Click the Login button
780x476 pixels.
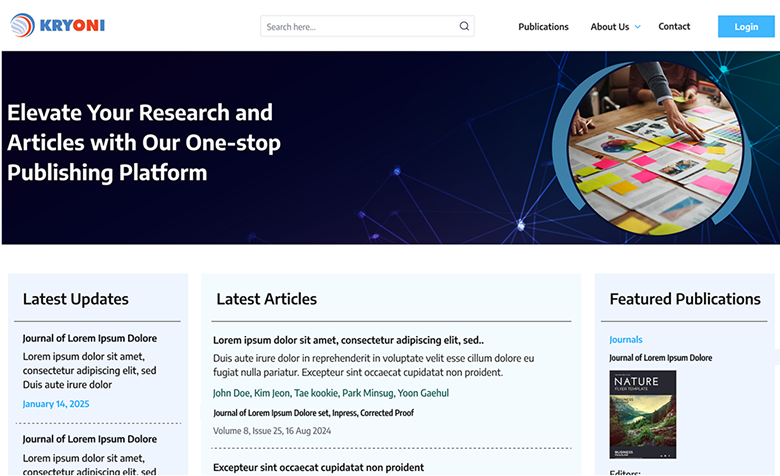(746, 27)
